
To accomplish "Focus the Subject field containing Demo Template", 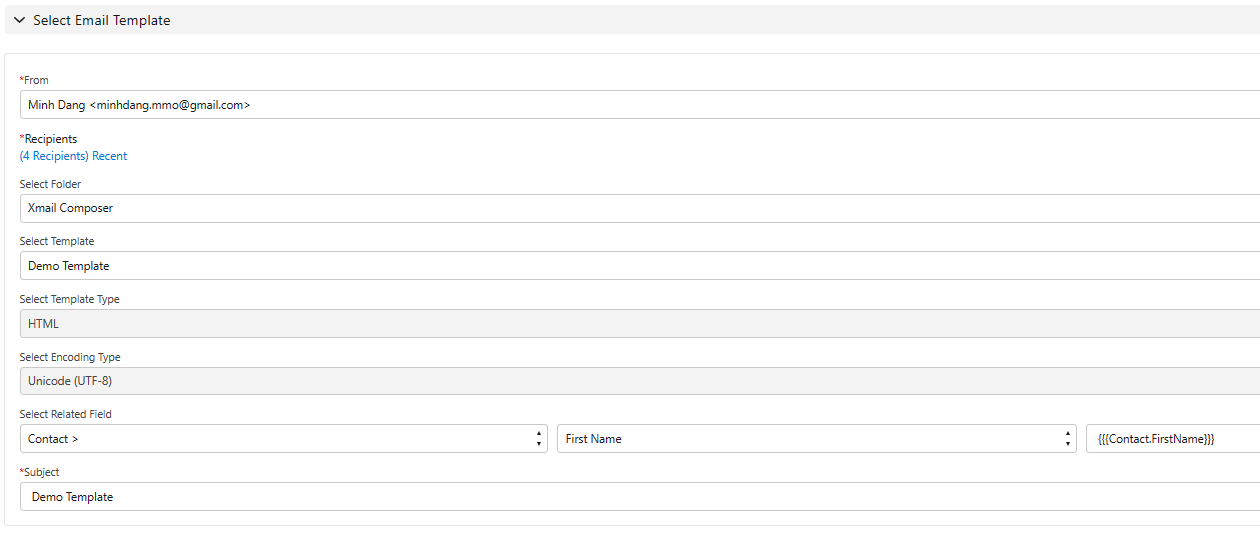I will click(640, 497).
